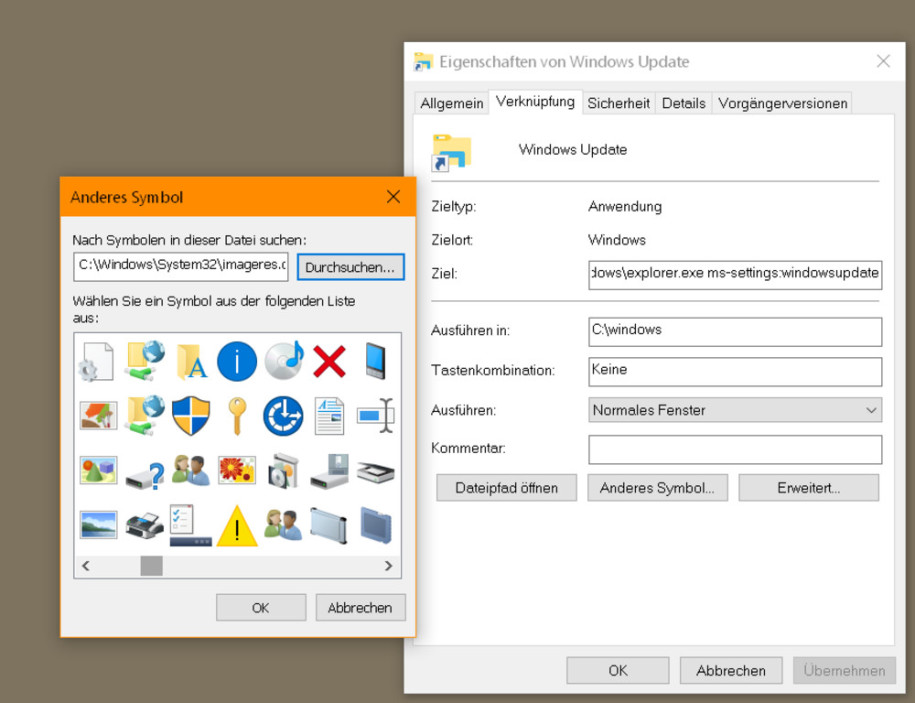This screenshot has height=703, width=915.
Task: Pick the network folder globe icon in top row
Action: (145, 360)
